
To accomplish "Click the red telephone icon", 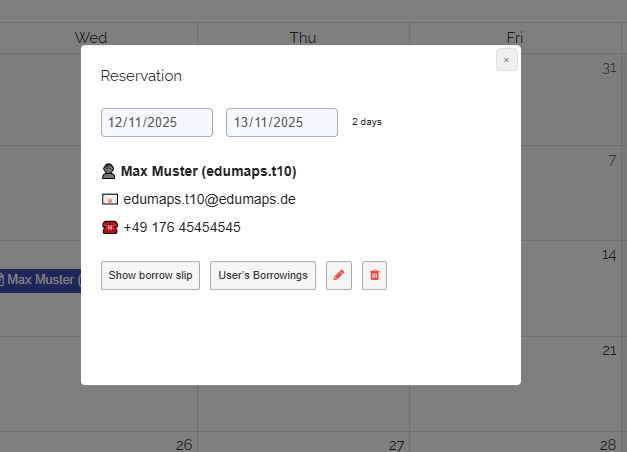I will pos(110,227).
